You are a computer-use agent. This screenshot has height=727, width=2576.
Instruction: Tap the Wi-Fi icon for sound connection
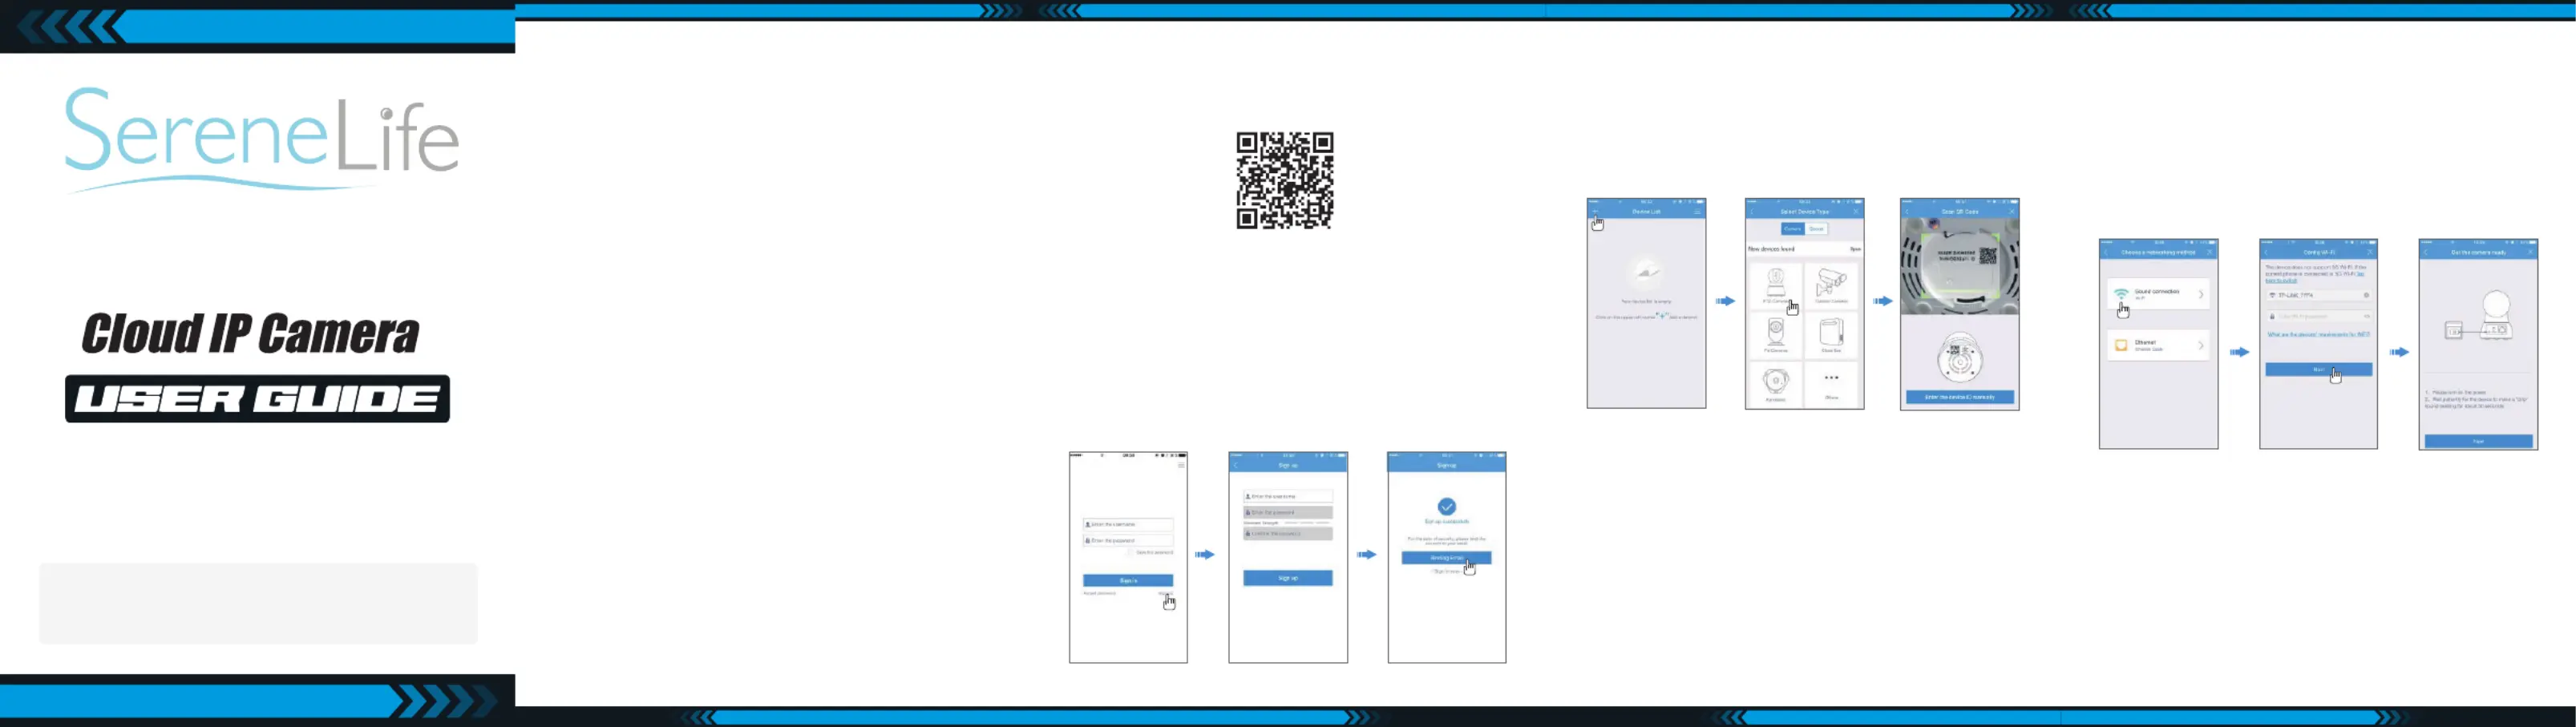pos(2121,293)
